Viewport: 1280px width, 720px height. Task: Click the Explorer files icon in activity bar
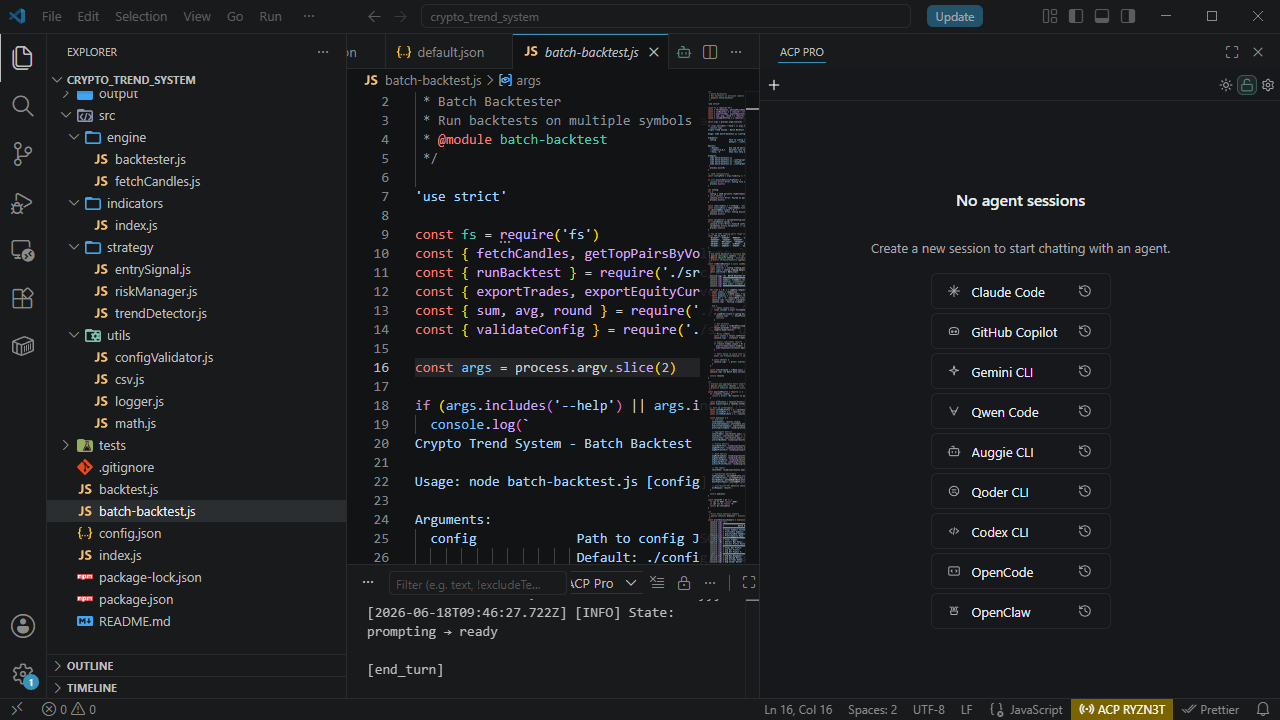pos(22,57)
